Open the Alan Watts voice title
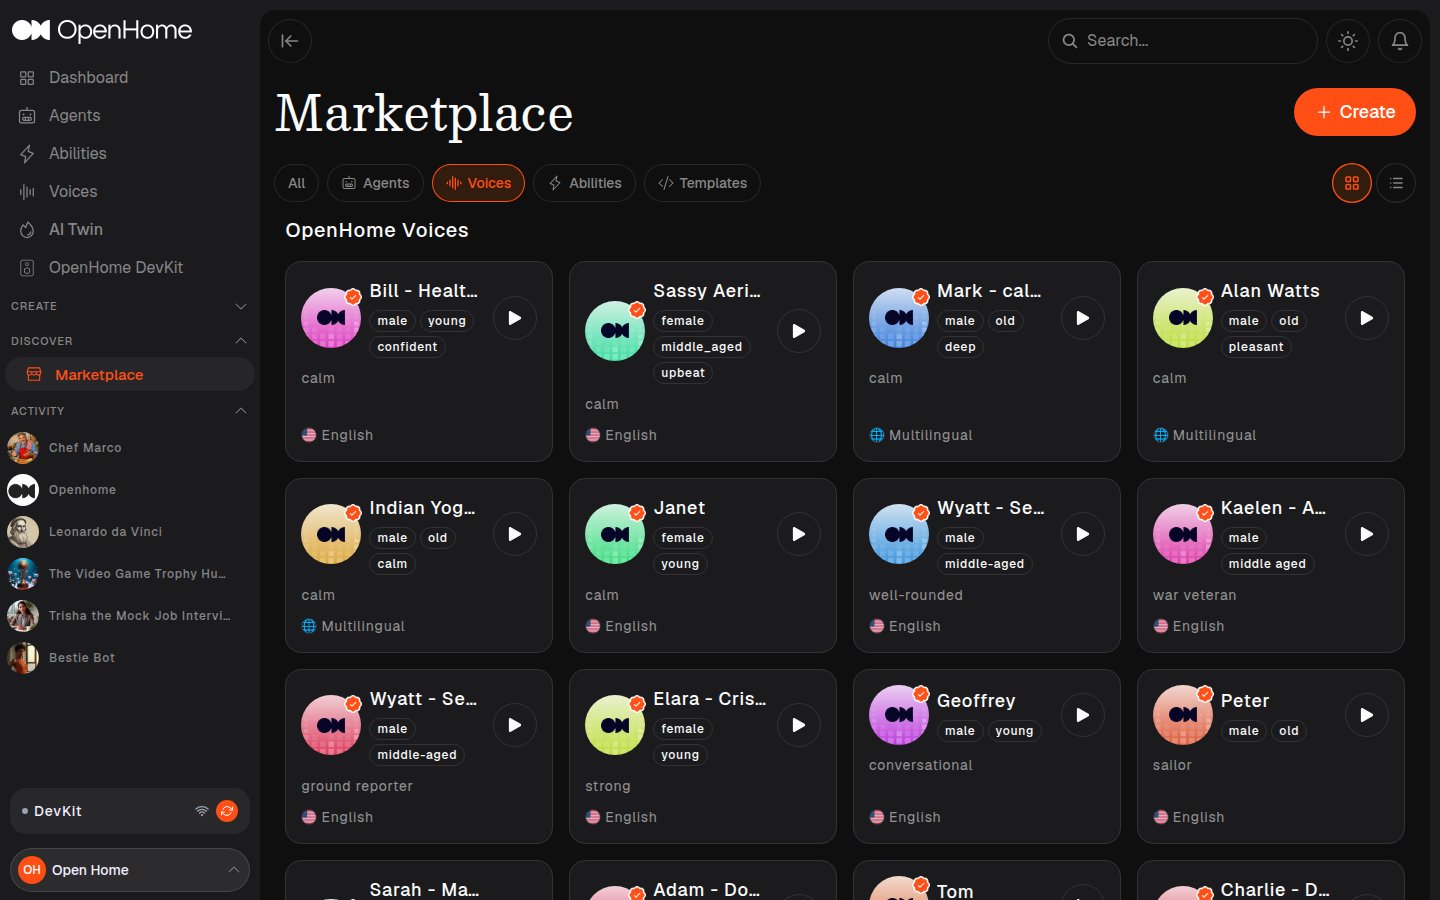Image resolution: width=1440 pixels, height=900 pixels. pyautogui.click(x=1270, y=291)
